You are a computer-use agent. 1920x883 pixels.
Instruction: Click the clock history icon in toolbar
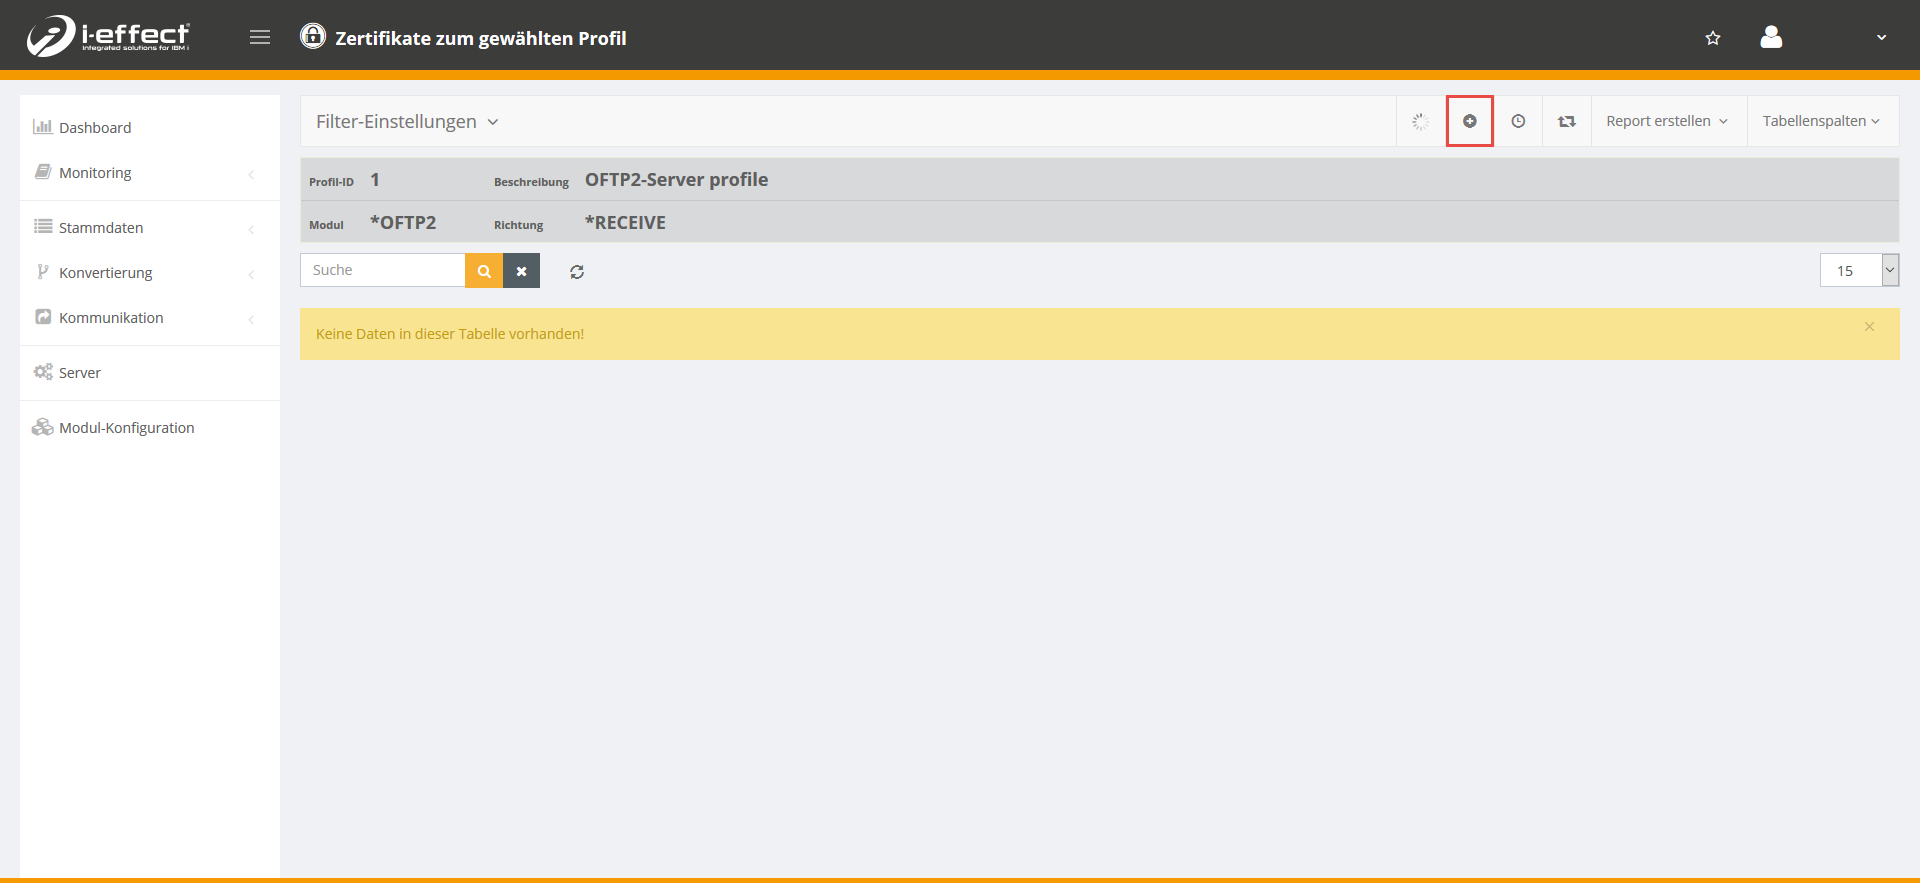click(x=1518, y=121)
